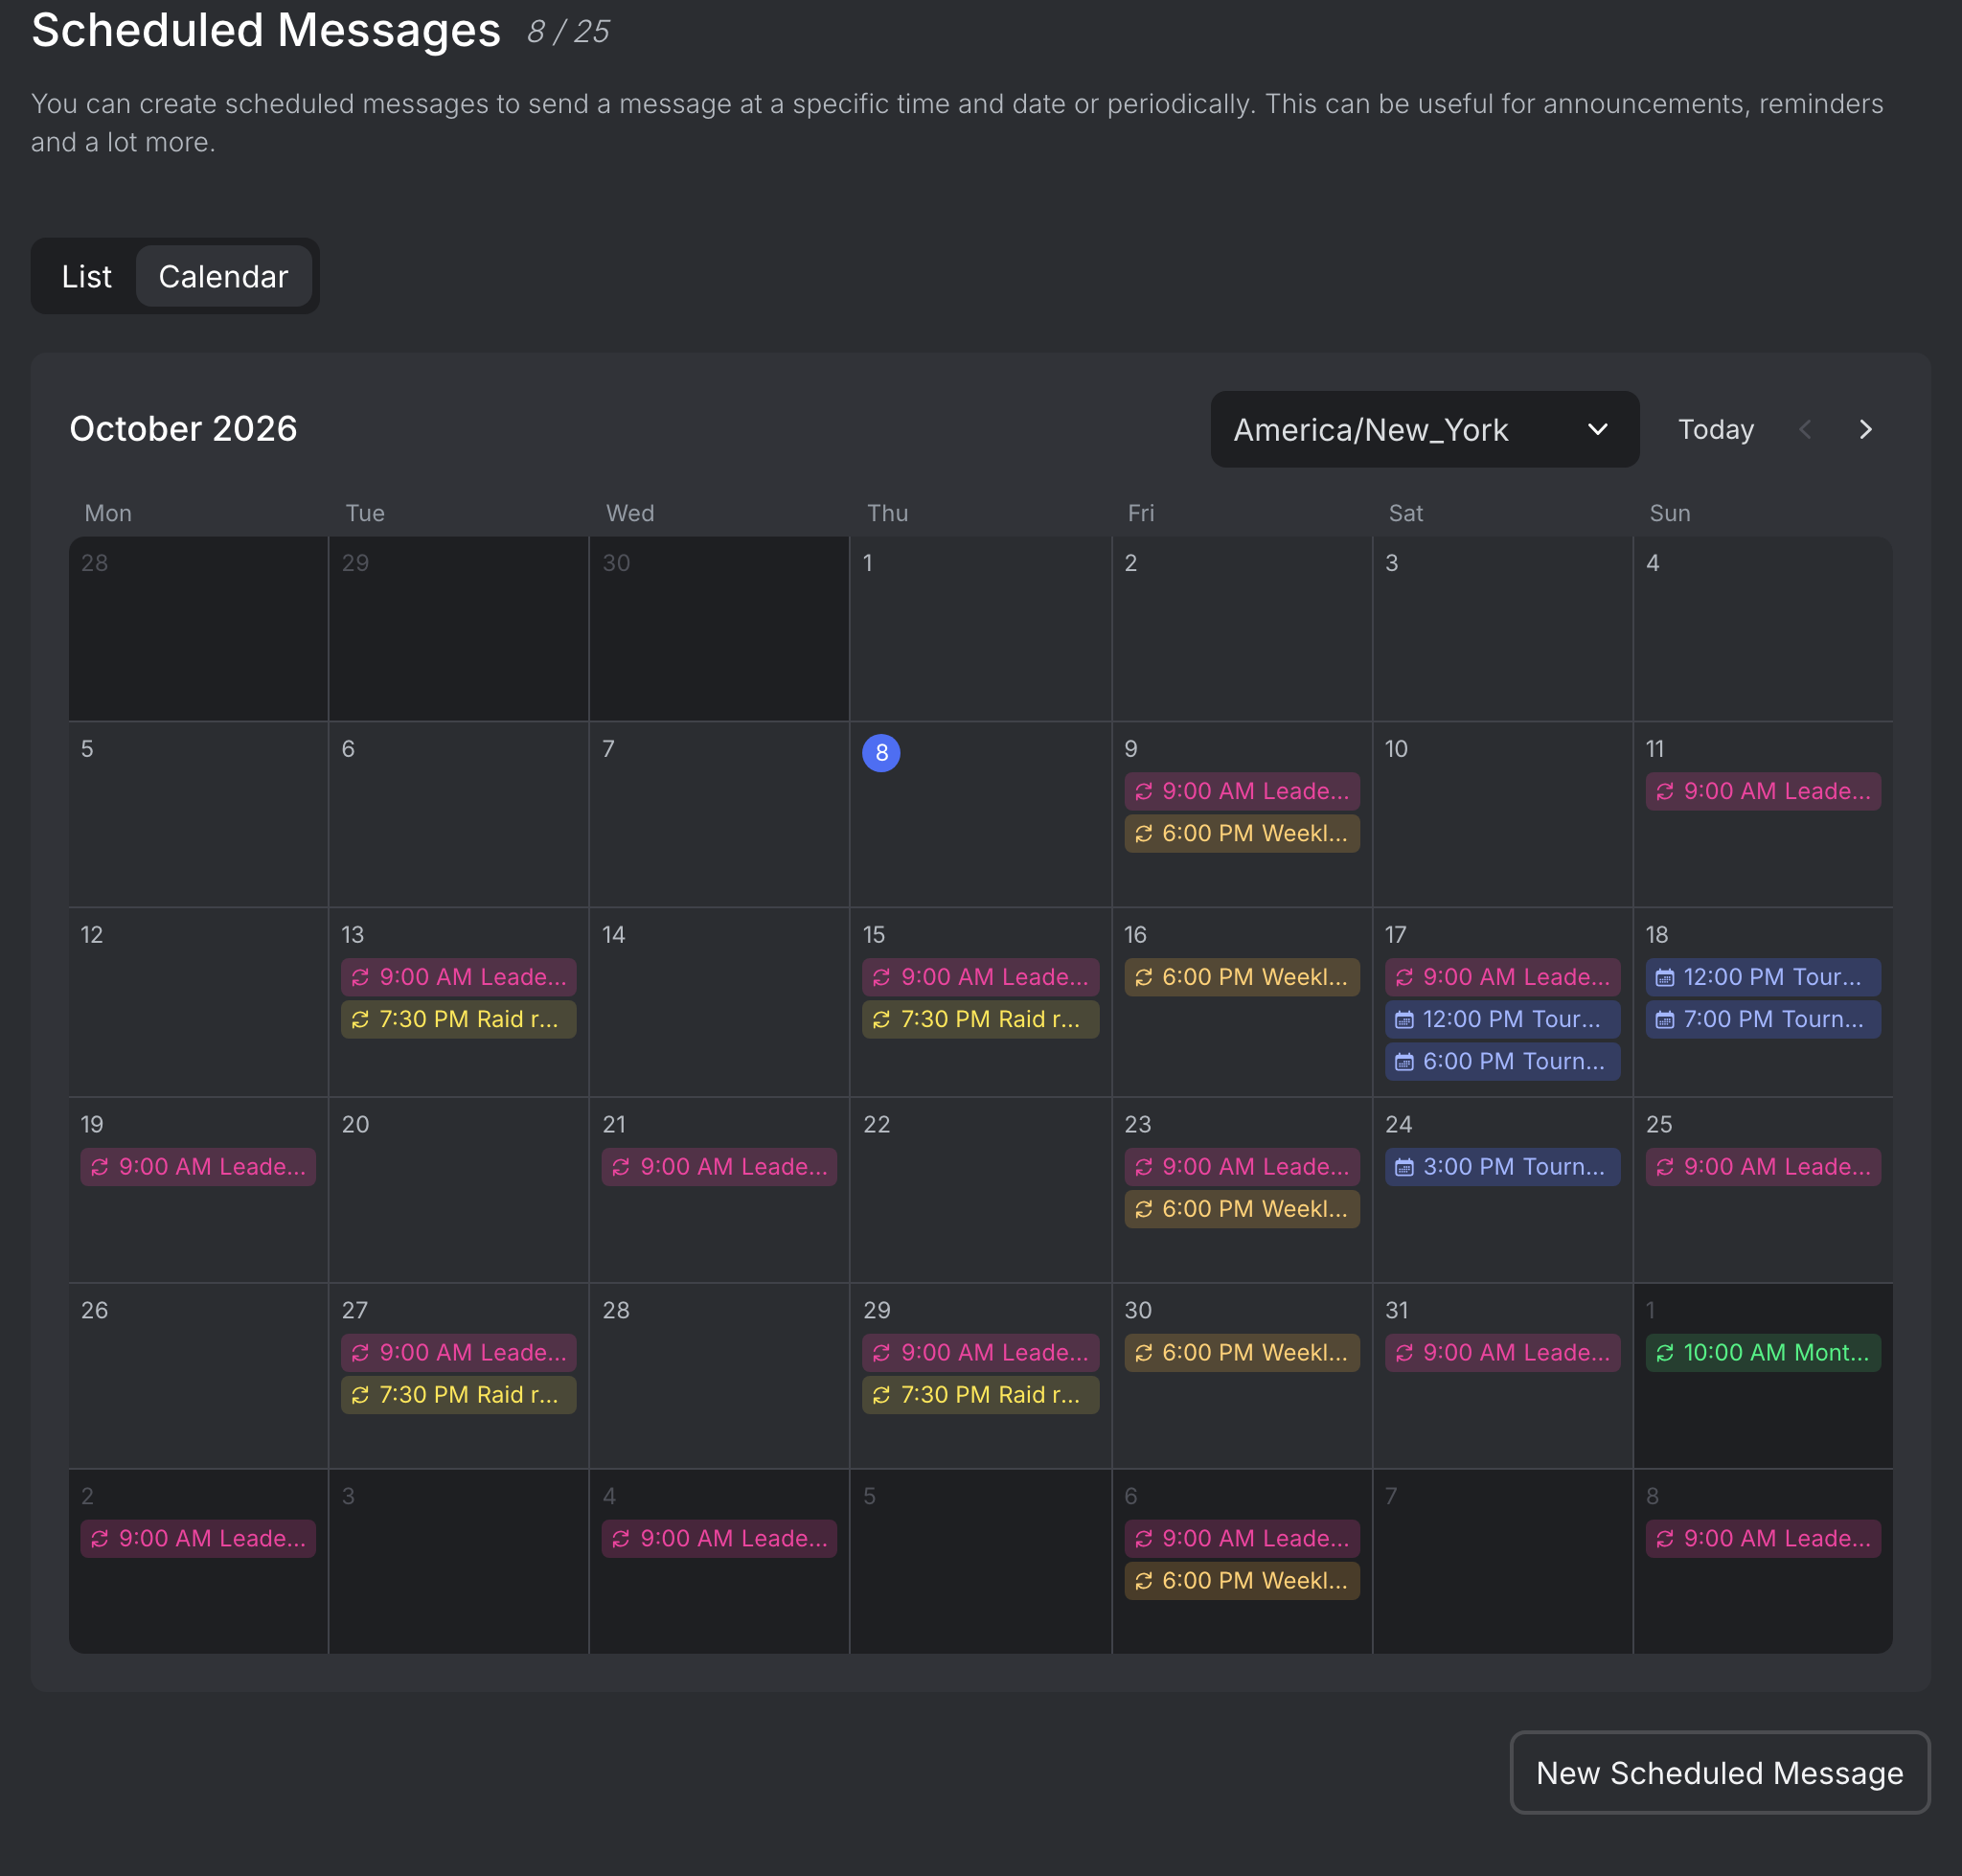Viewport: 1962px width, 1876px height.
Task: Click recurring icon of 9:00 AM event on the 27th
Action: (360, 1352)
